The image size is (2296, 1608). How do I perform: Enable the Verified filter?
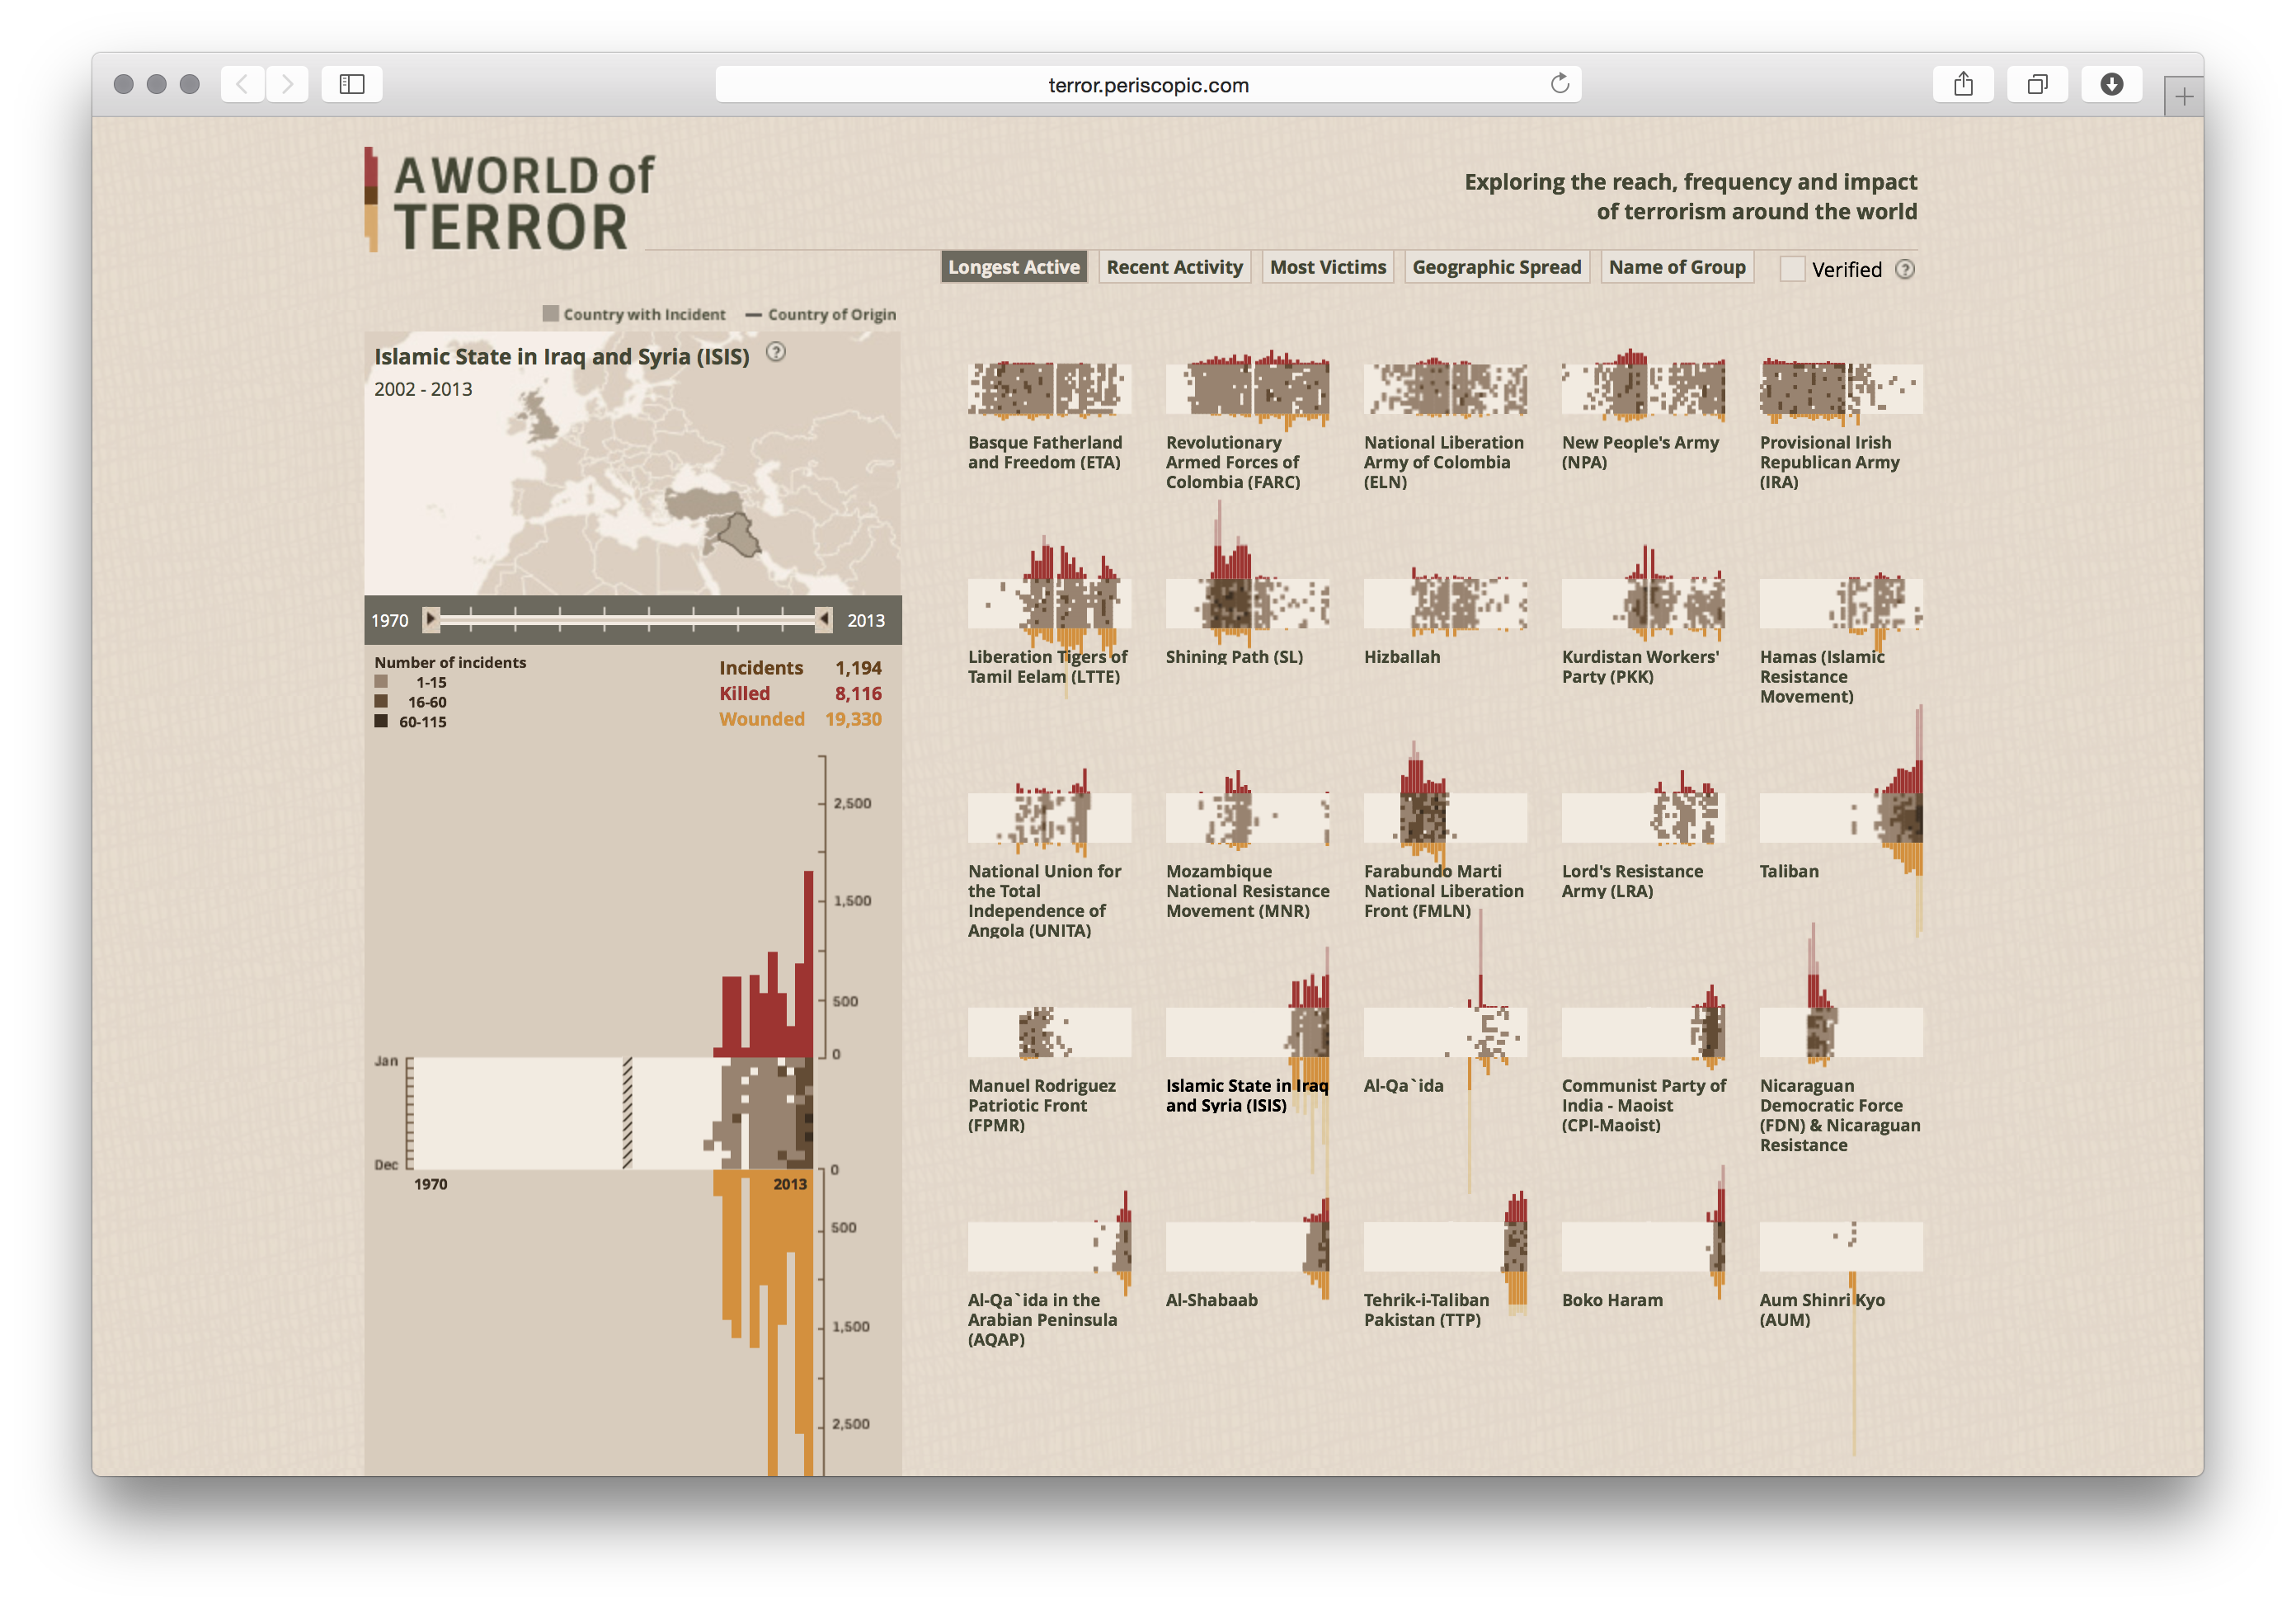tap(1791, 269)
